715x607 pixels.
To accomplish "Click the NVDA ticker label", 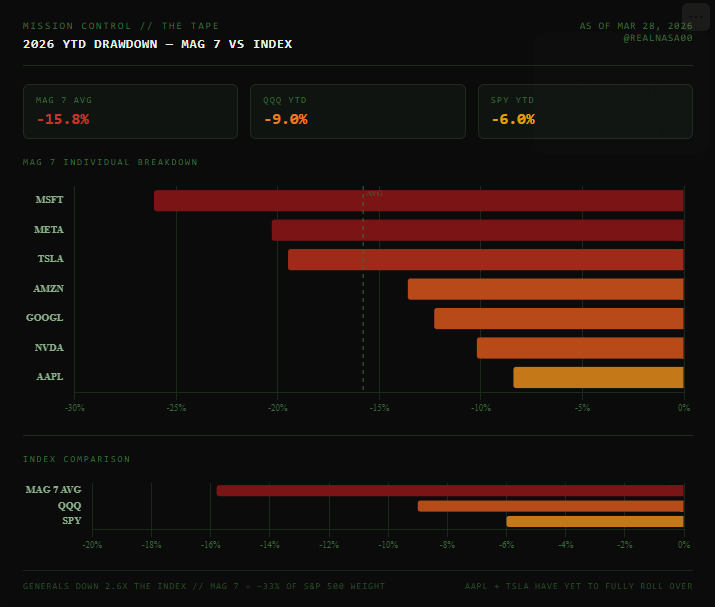I will point(49,348).
